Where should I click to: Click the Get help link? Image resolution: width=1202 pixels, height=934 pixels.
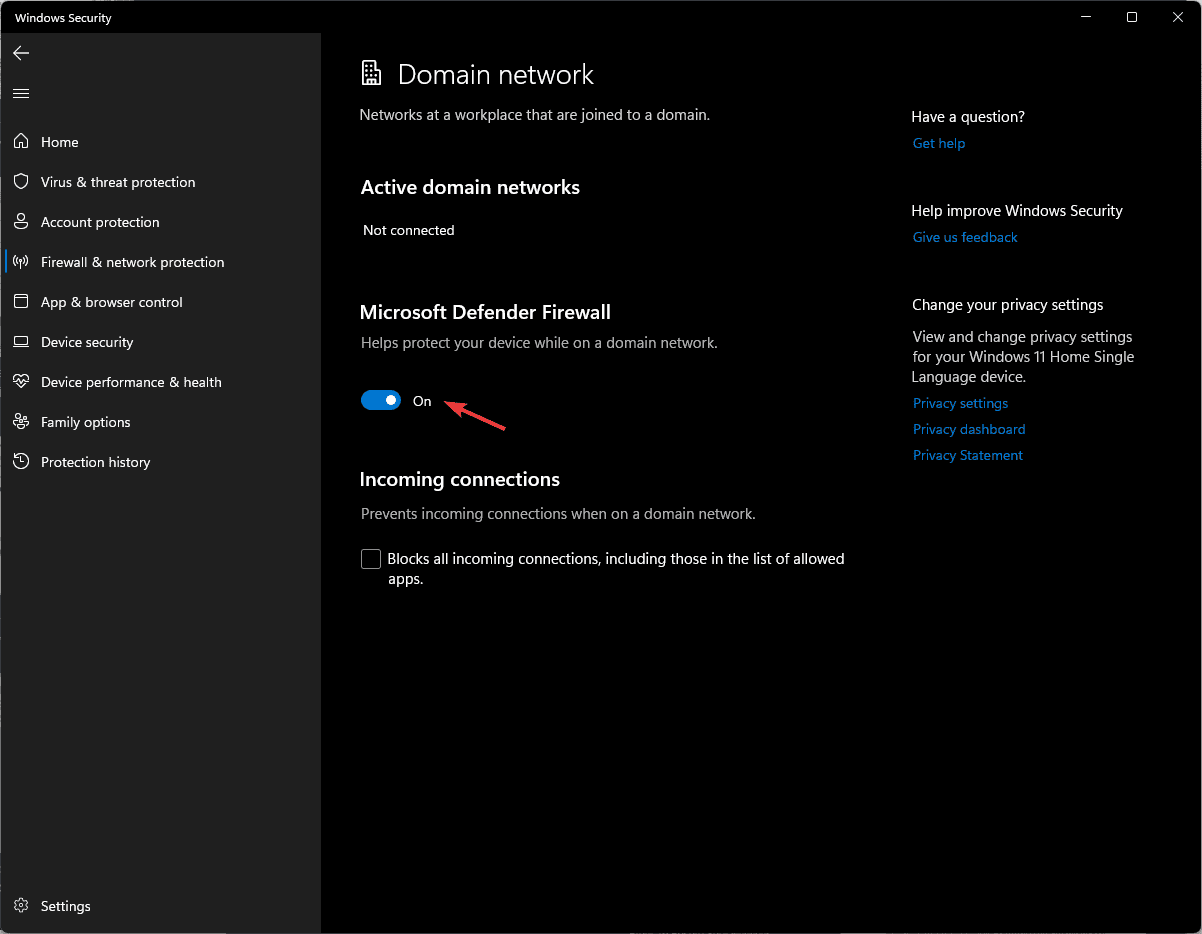point(939,143)
